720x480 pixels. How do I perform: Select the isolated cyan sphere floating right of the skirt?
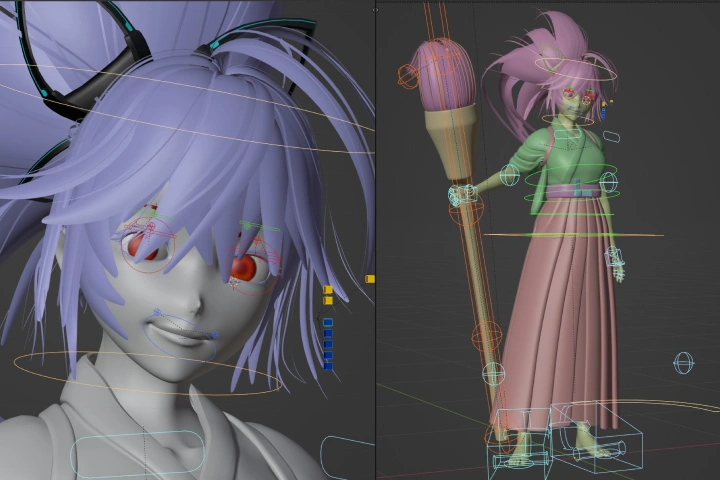[683, 363]
